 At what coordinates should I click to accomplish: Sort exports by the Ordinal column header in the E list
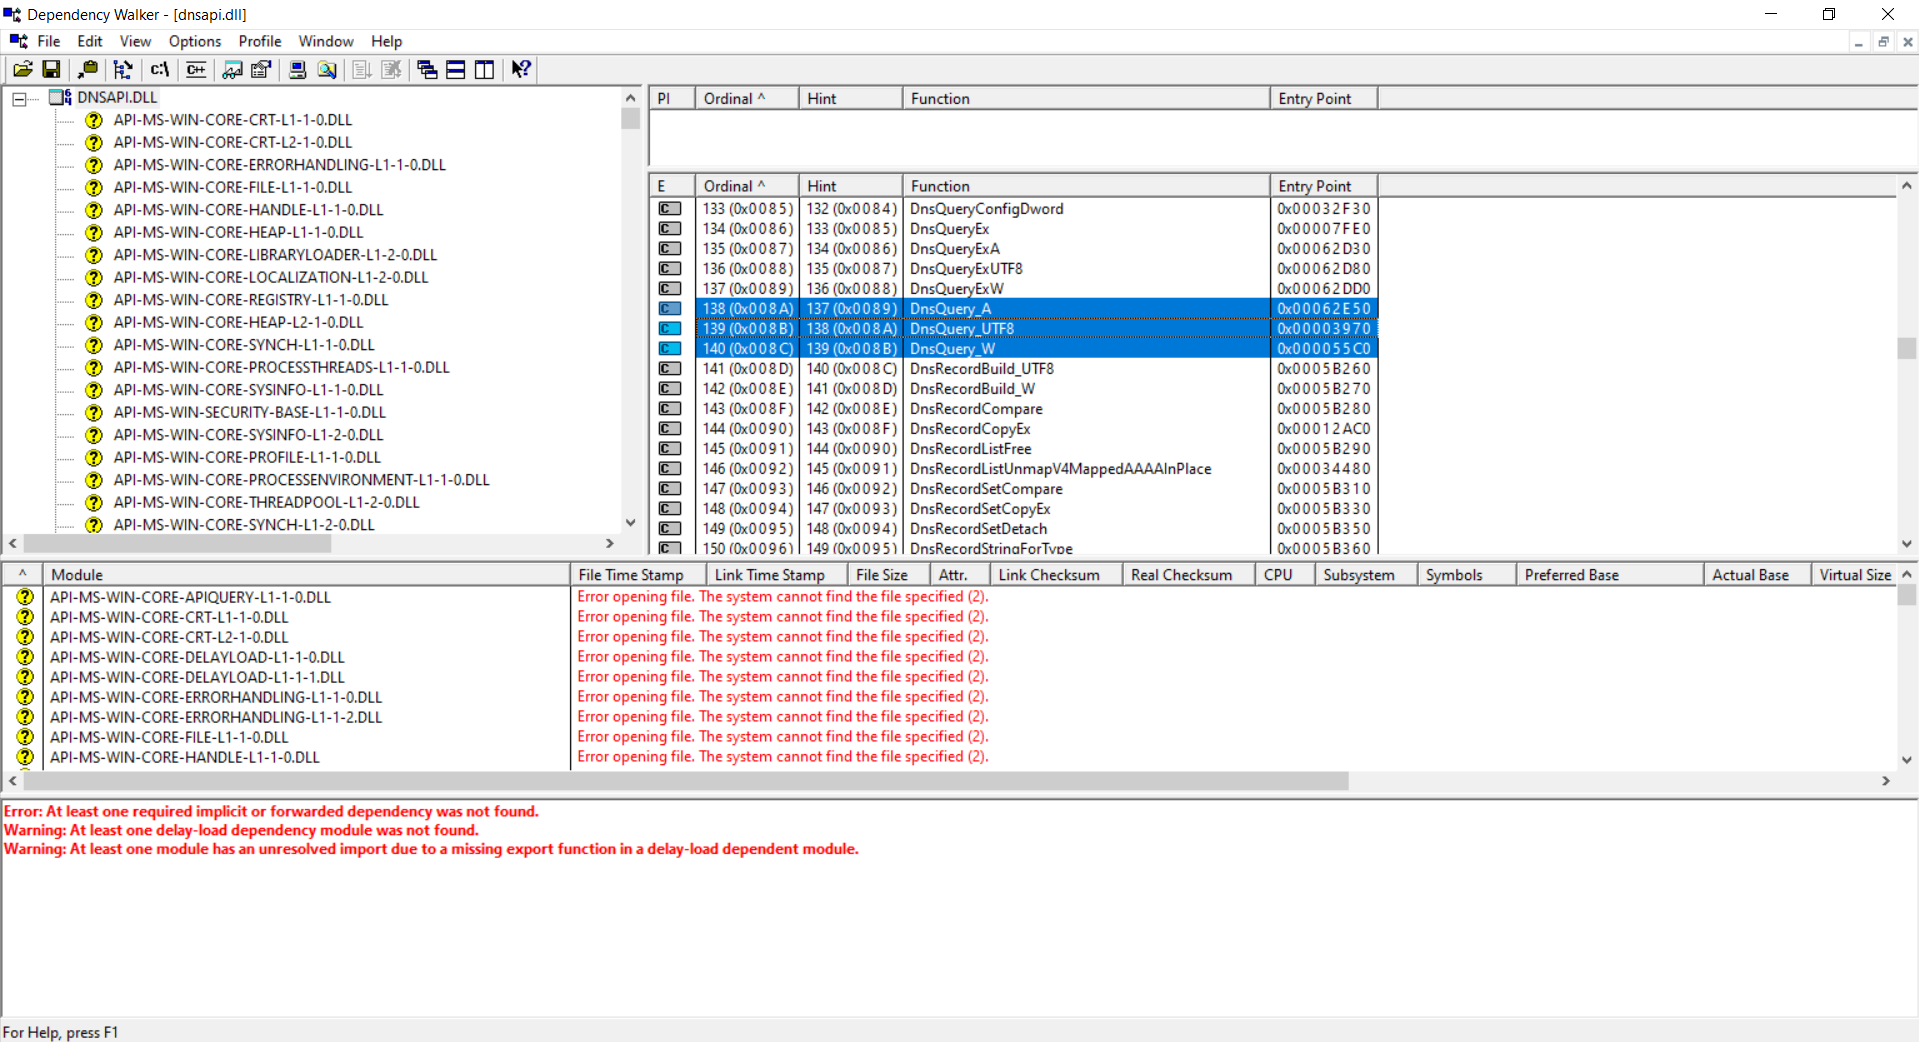point(747,186)
